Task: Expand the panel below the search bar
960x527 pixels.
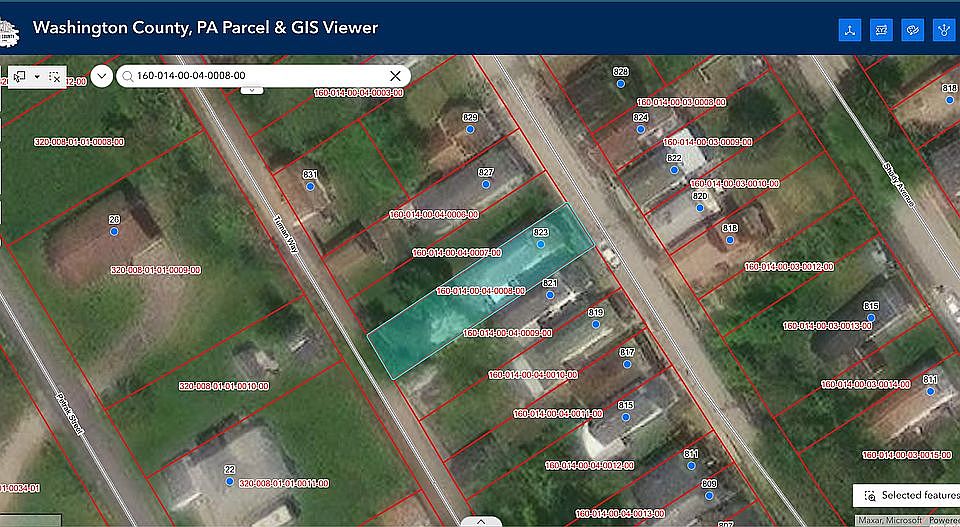Action: tap(251, 90)
